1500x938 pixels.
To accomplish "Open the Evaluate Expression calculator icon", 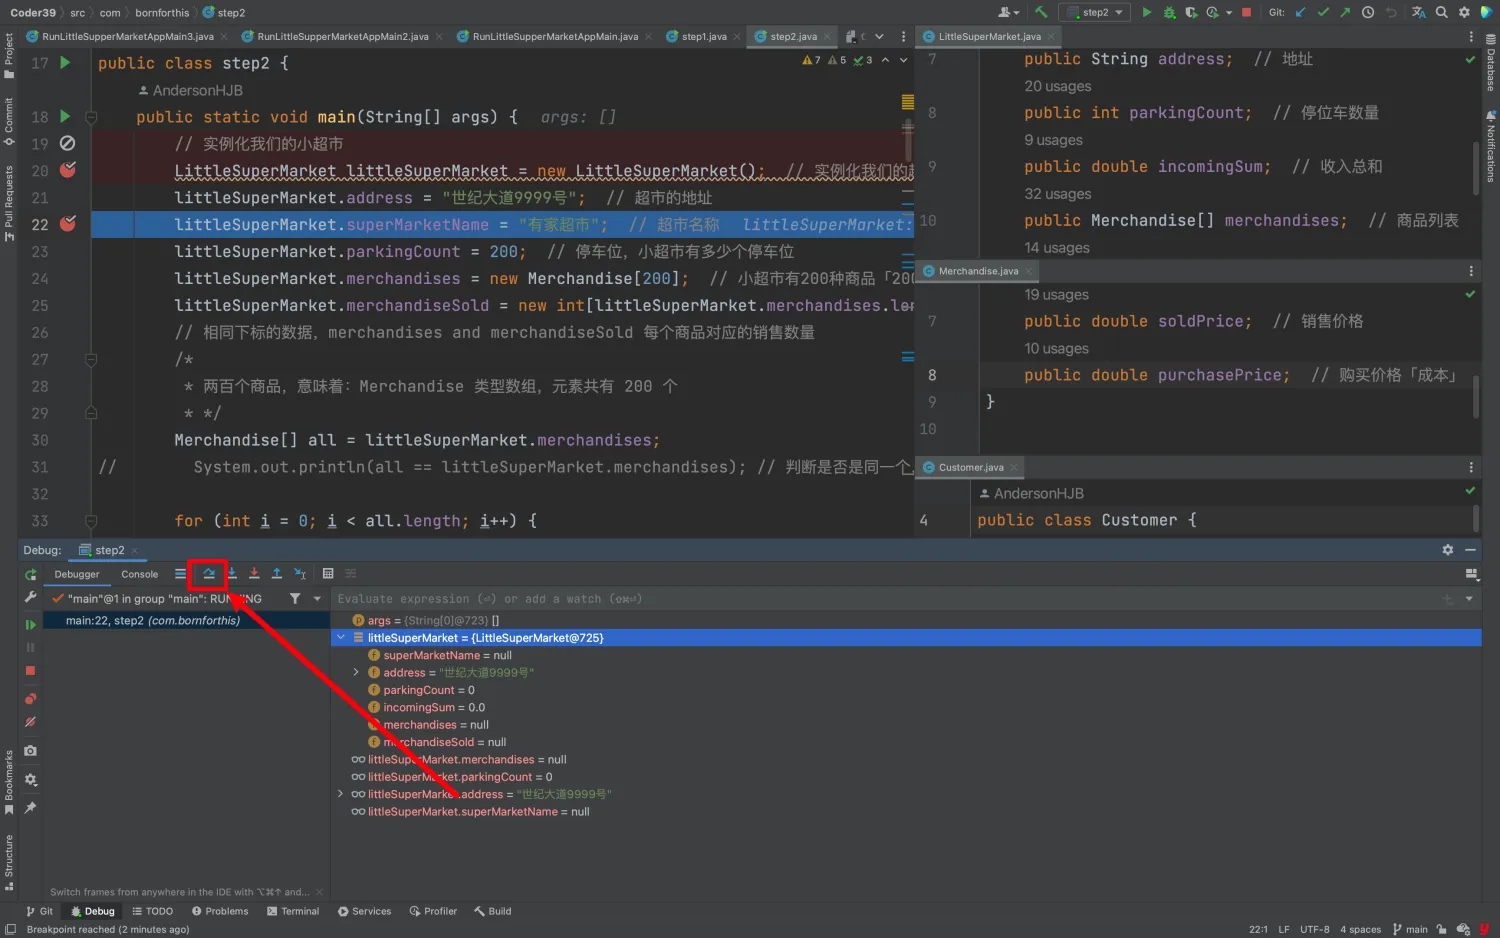I will coord(328,574).
